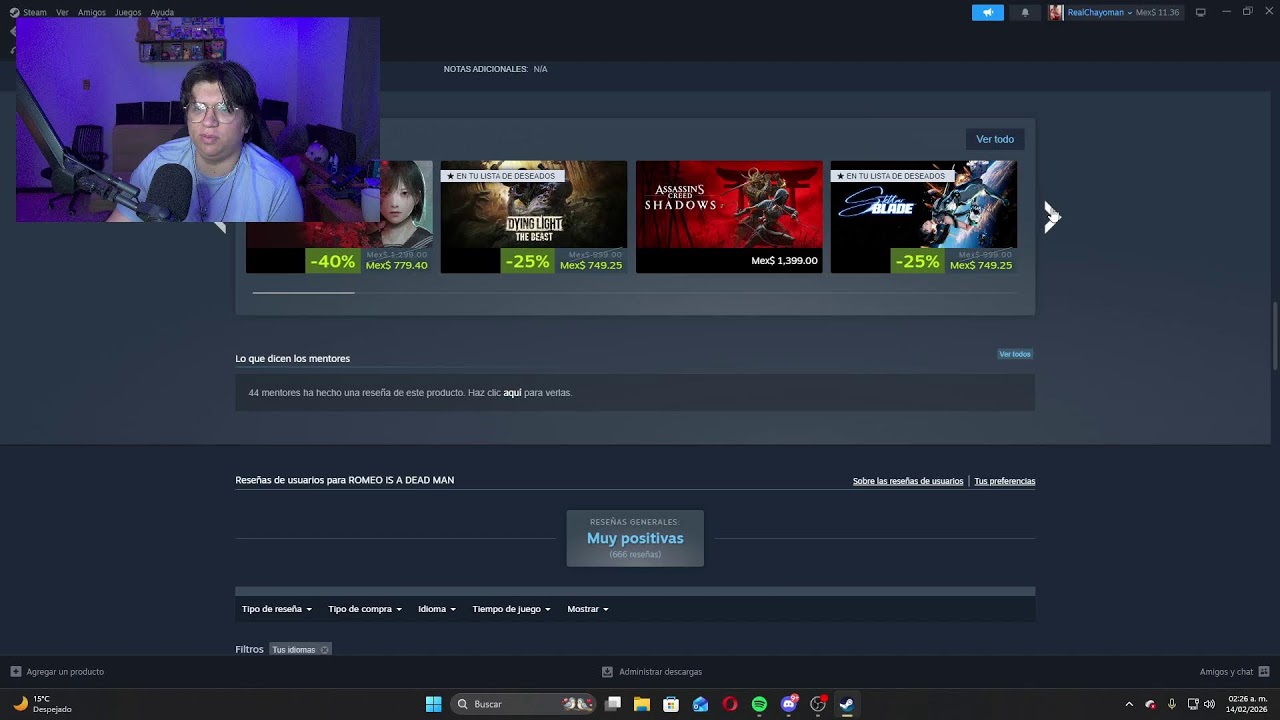Image resolution: width=1280 pixels, height=720 pixels.
Task: Click the page vertical scrollbar
Action: (1274, 335)
